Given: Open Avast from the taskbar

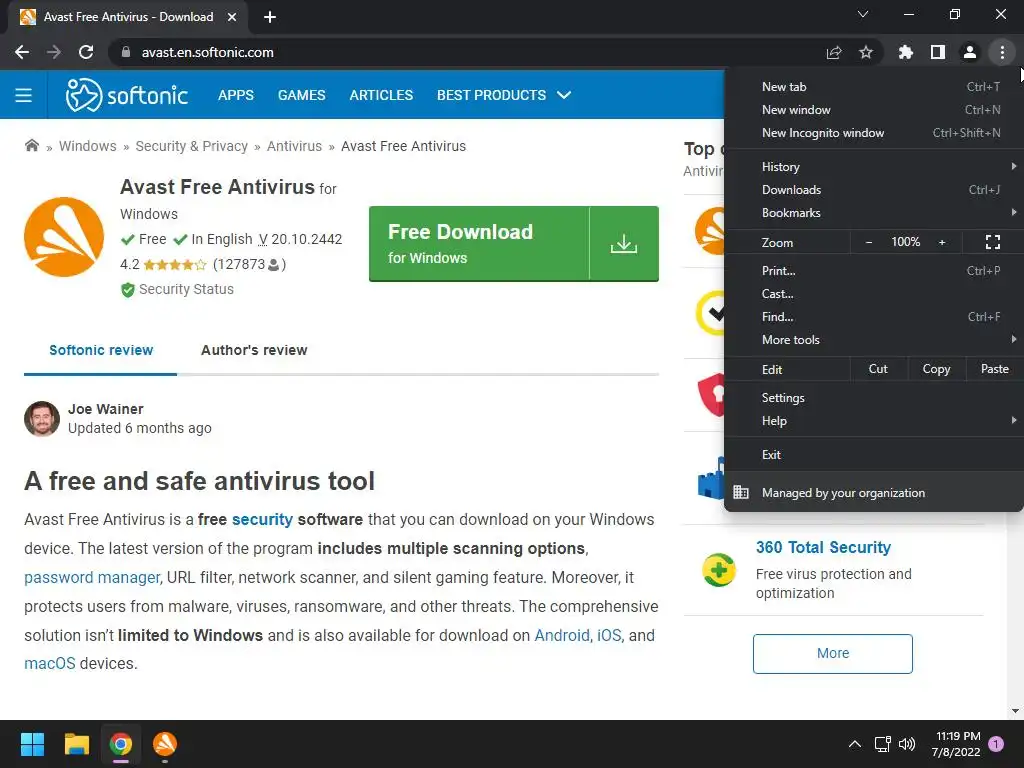Looking at the screenshot, I should point(165,744).
